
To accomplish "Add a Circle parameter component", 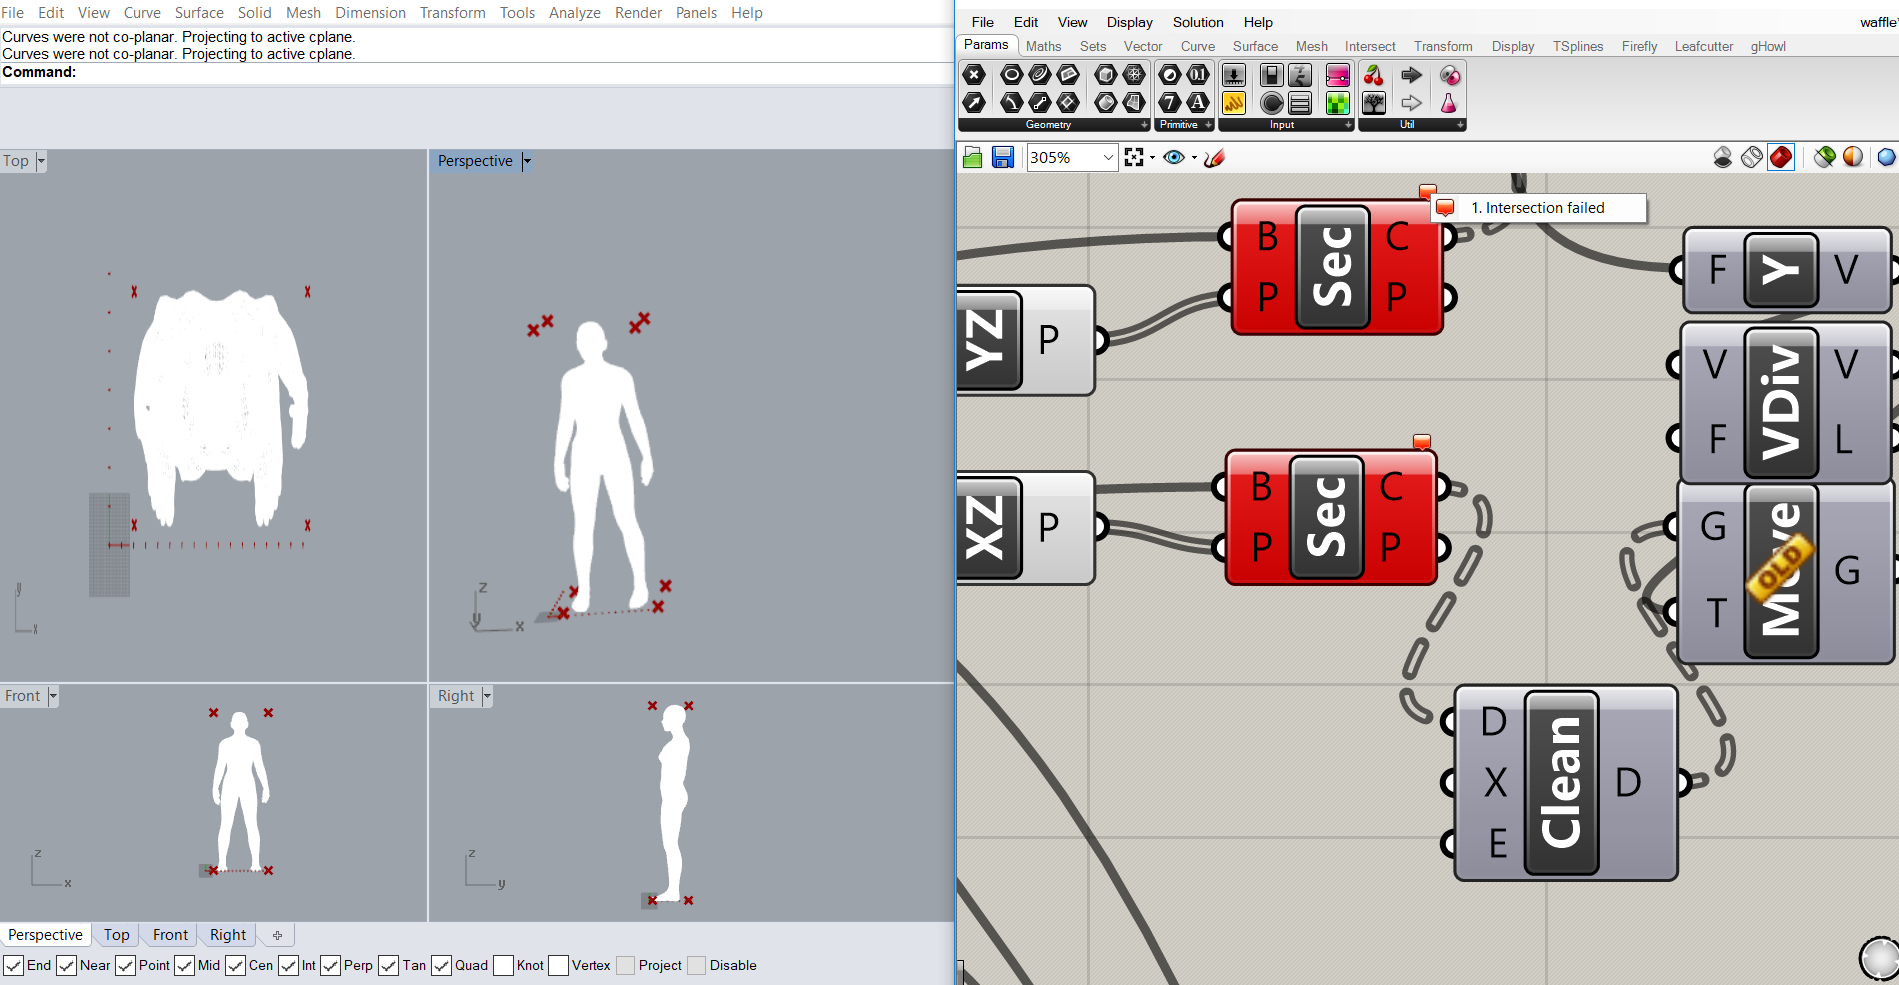I will tap(1012, 75).
